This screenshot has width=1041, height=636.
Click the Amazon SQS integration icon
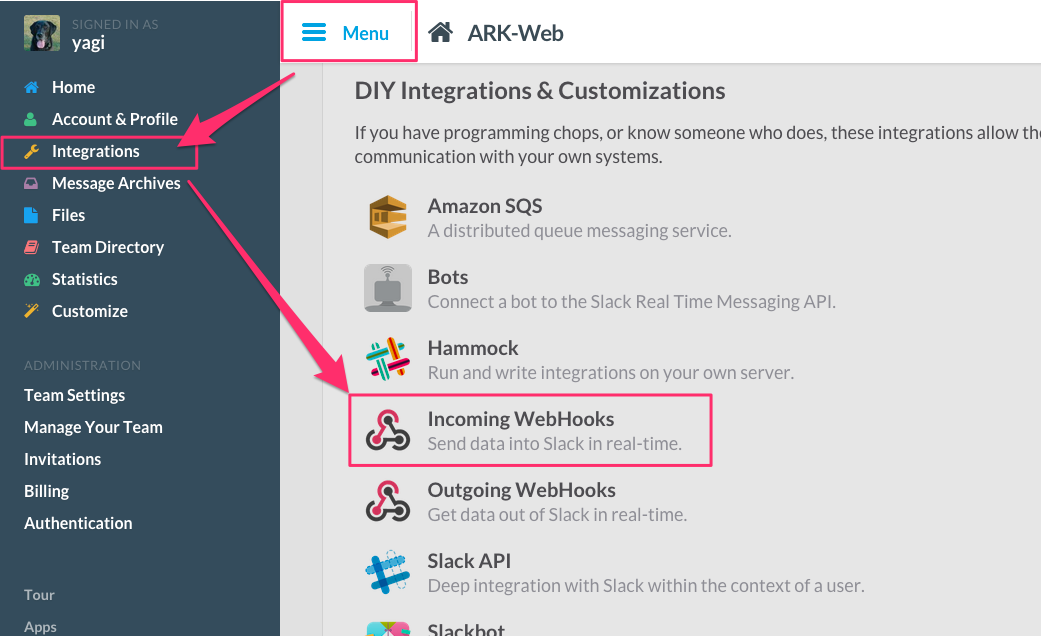pos(388,218)
